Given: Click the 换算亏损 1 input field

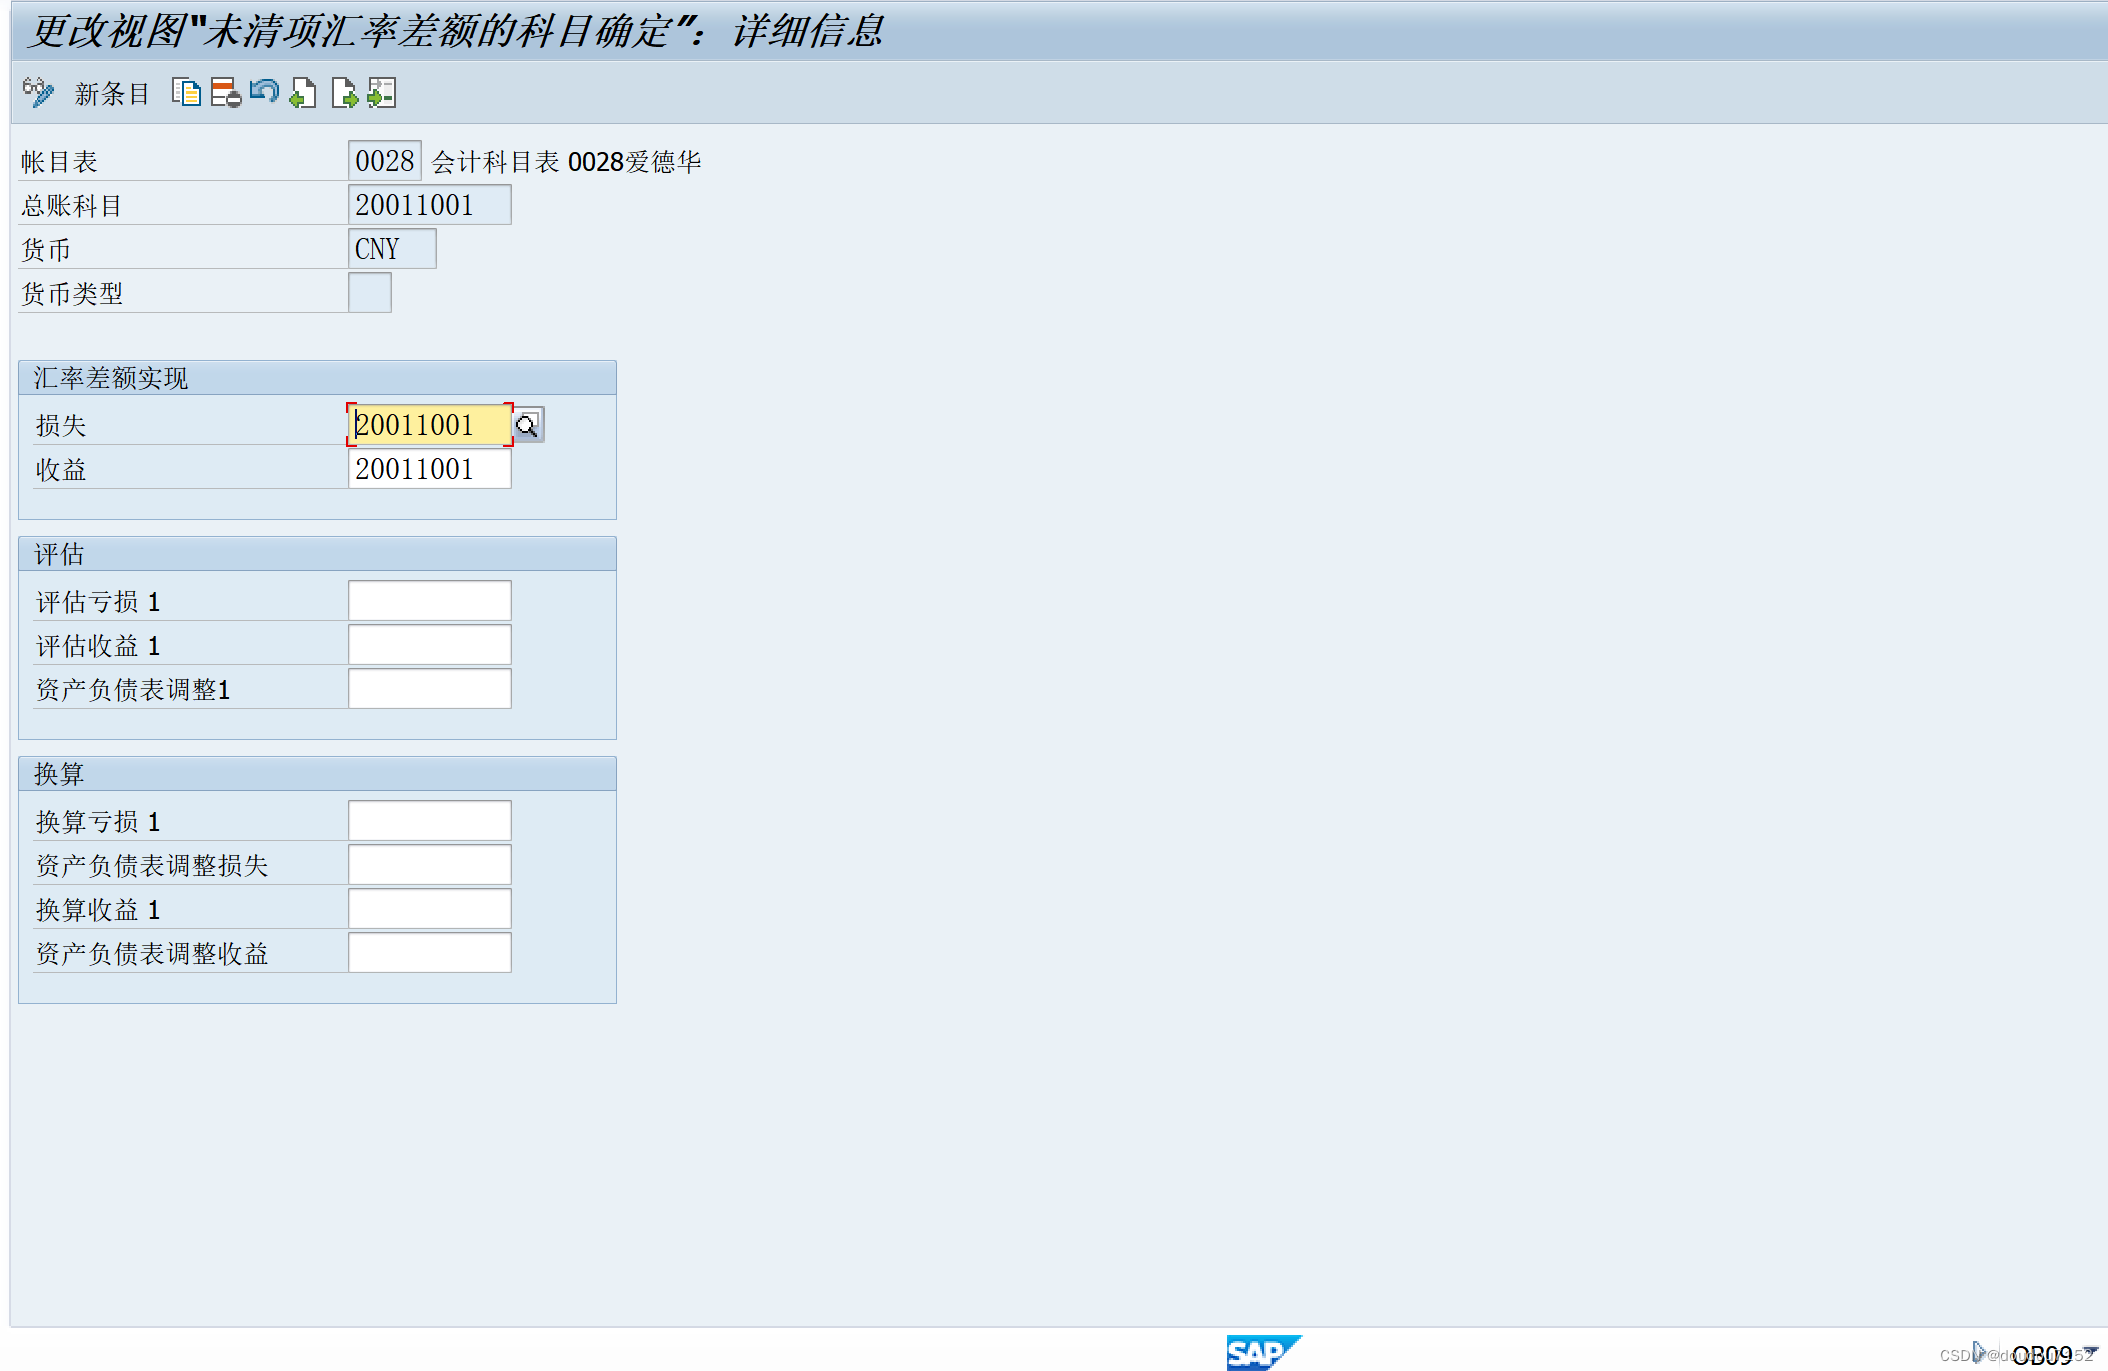Looking at the screenshot, I should click(x=428, y=819).
